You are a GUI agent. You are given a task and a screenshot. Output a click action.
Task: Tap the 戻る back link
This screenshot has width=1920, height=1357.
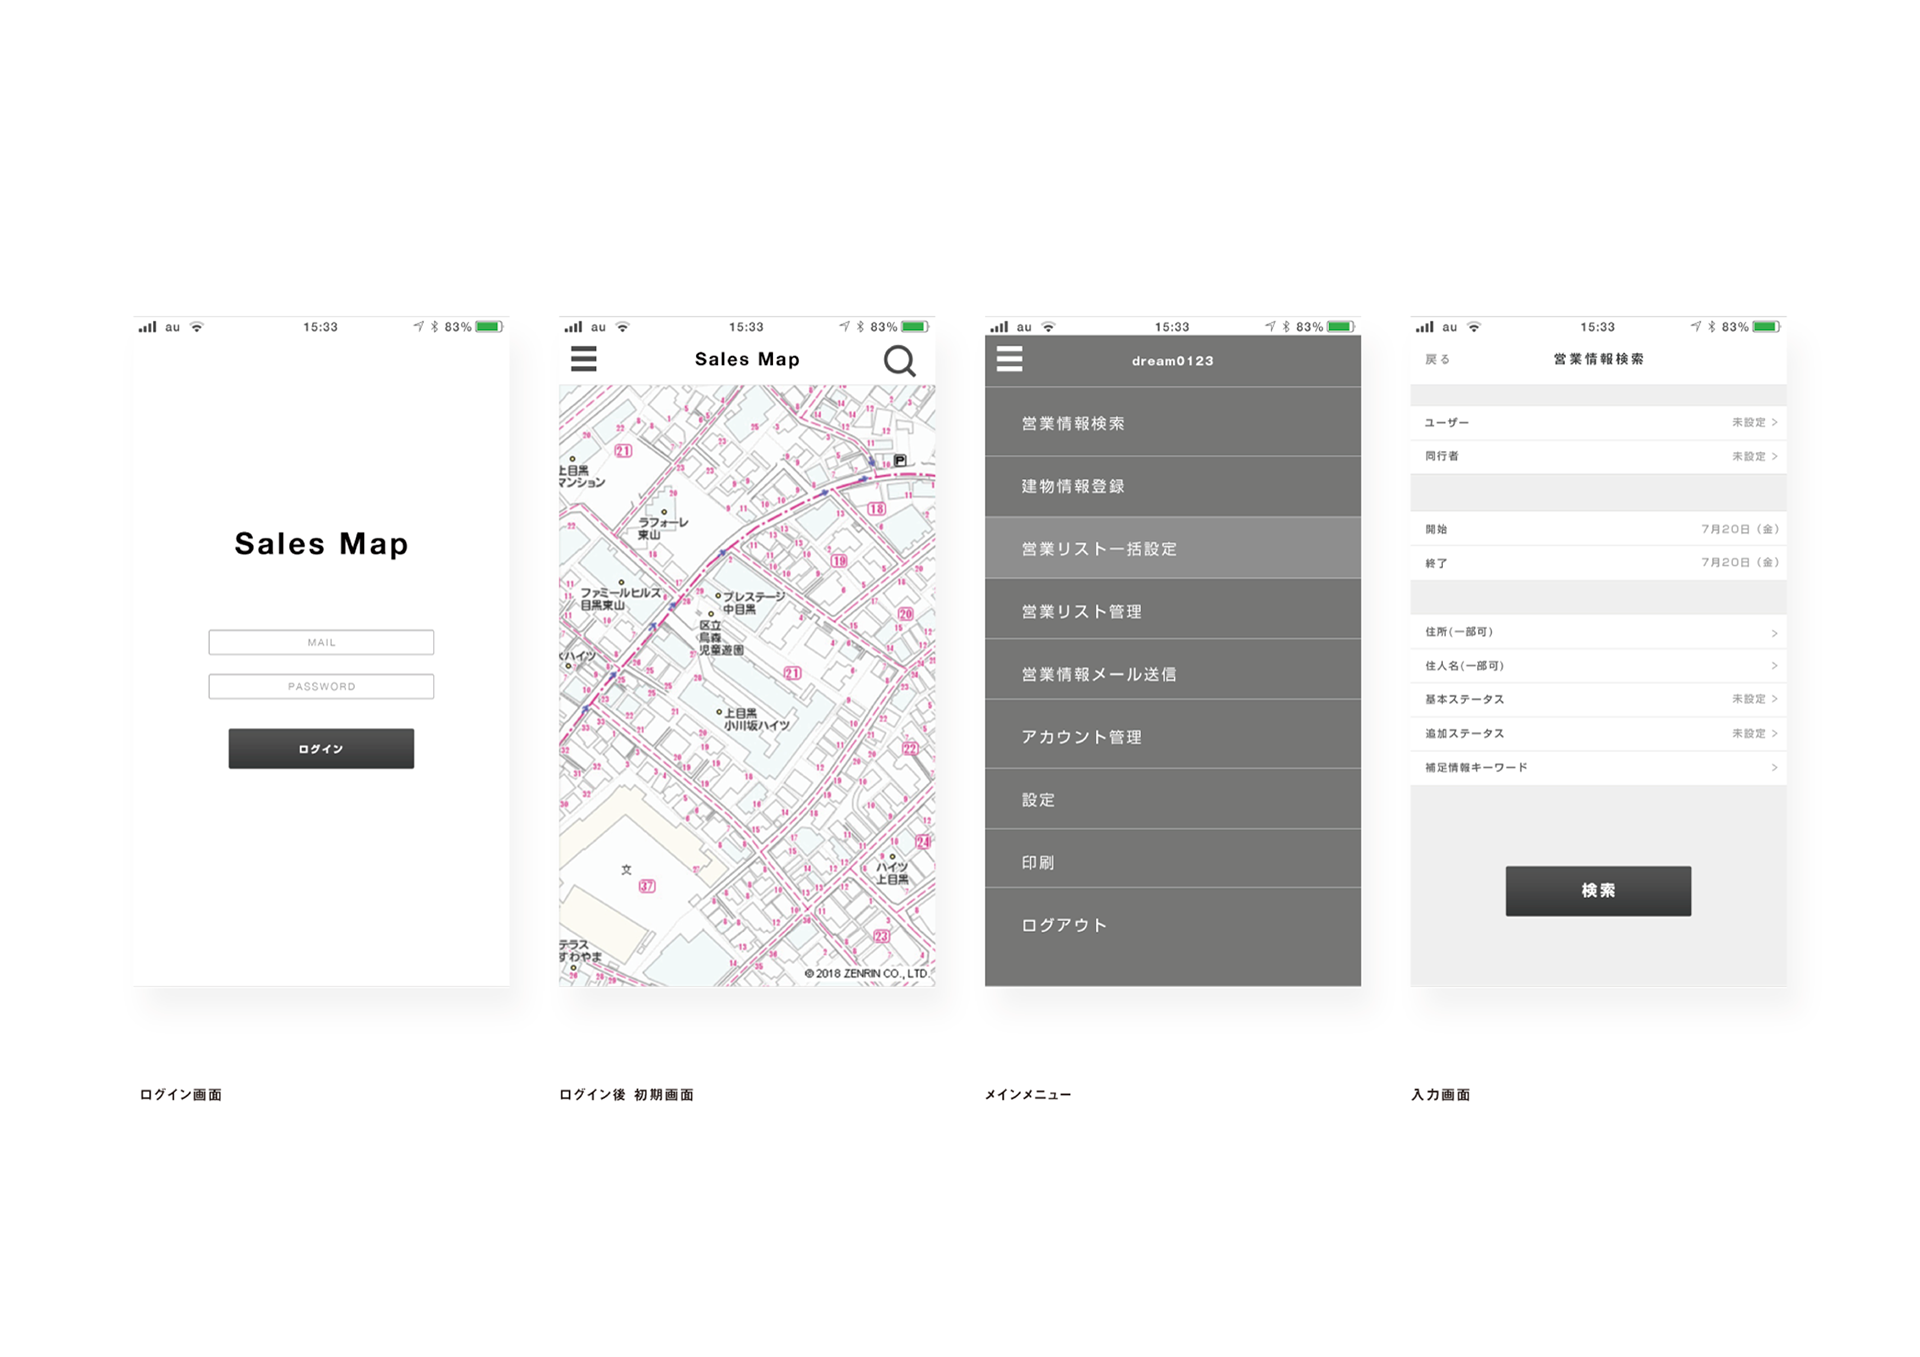click(x=1437, y=359)
